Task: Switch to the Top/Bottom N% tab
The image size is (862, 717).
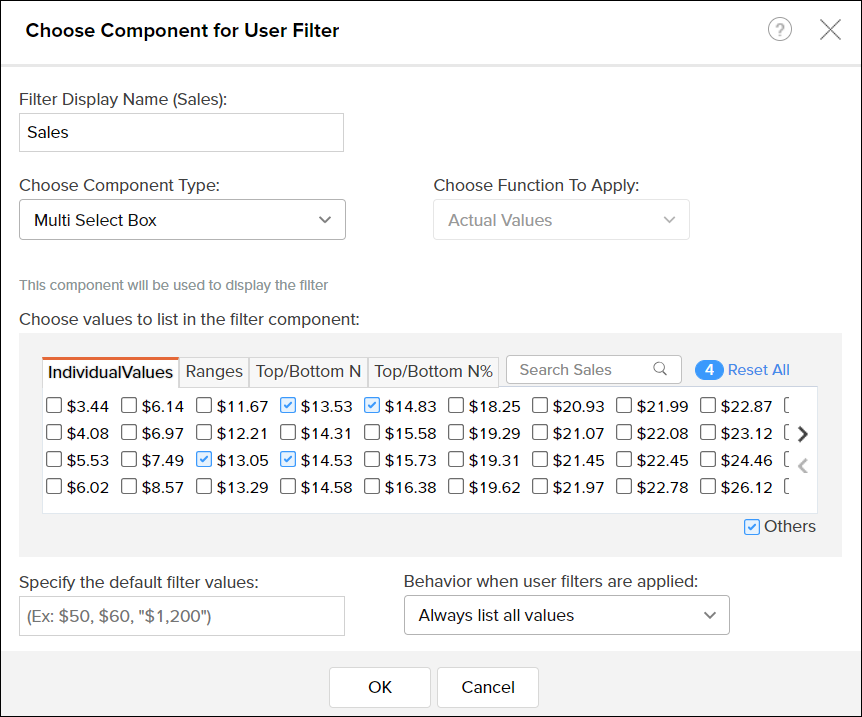Action: click(x=433, y=371)
